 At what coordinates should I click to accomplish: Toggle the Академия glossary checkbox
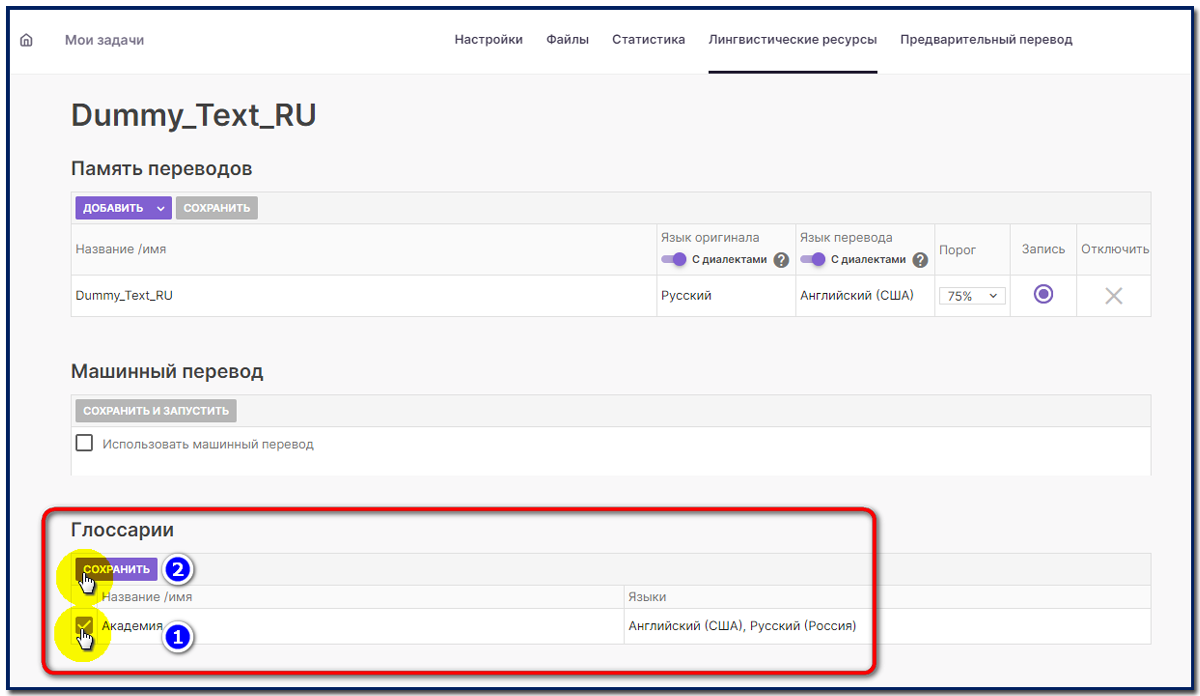point(85,626)
